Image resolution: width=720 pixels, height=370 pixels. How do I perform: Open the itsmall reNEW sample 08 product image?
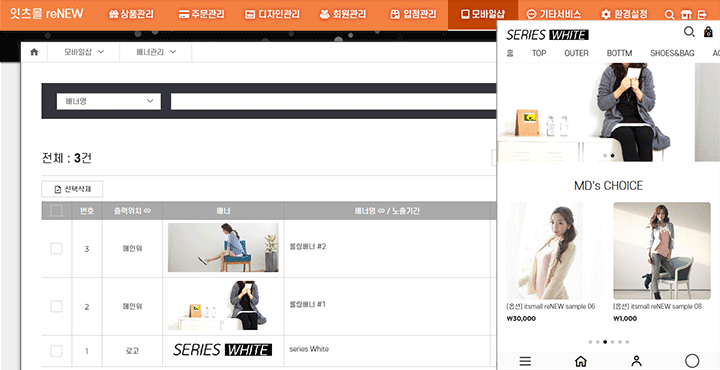pyautogui.click(x=662, y=251)
